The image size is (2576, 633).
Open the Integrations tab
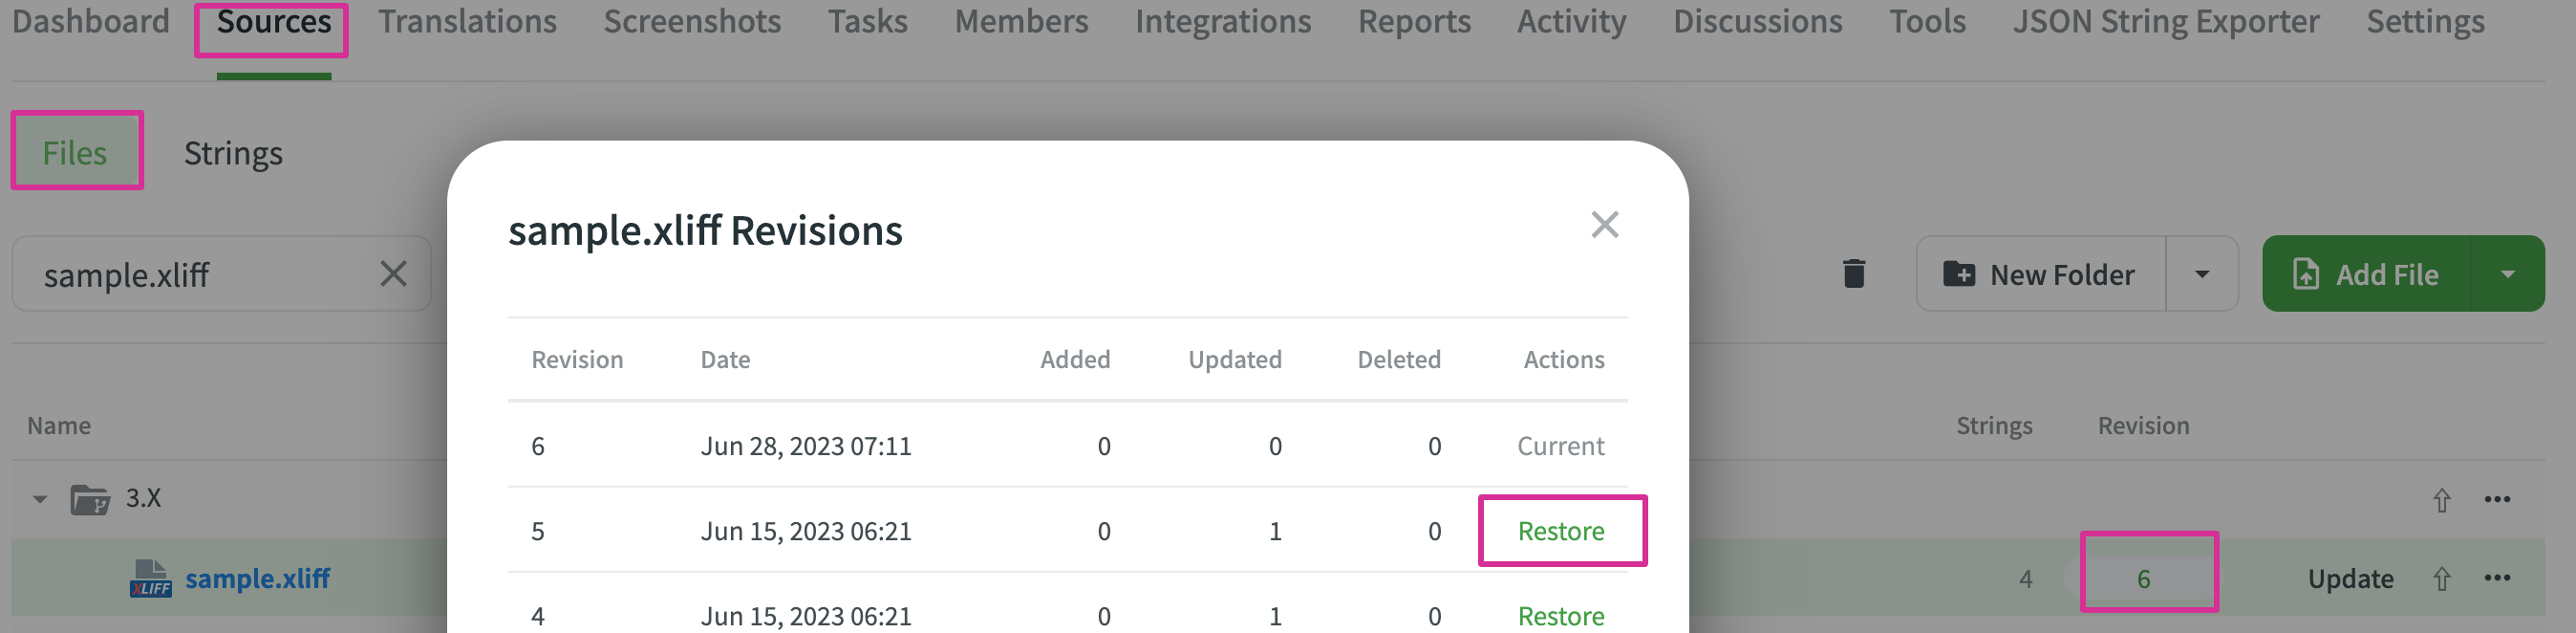click(1223, 21)
